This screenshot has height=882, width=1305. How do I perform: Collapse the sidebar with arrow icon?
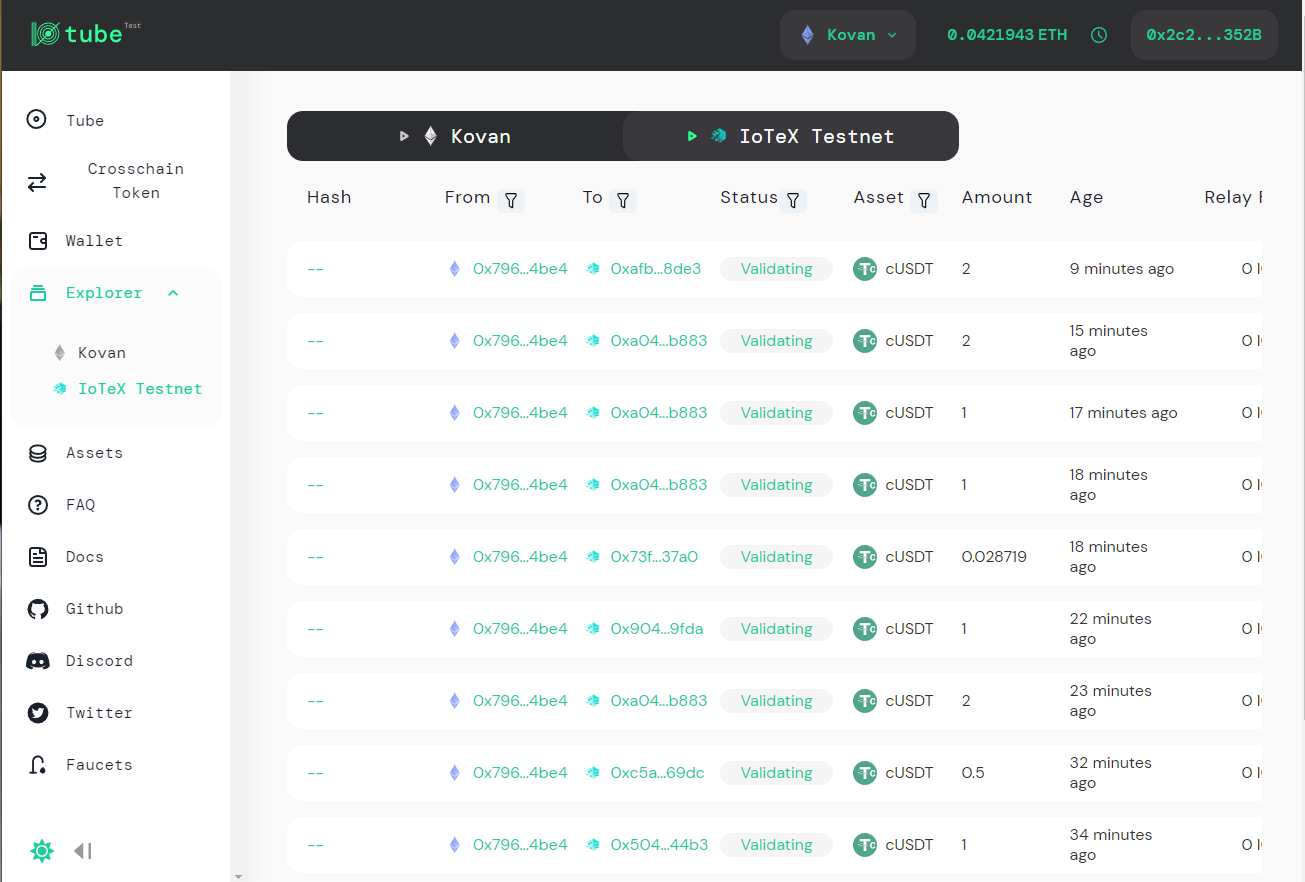pyautogui.click(x=83, y=851)
